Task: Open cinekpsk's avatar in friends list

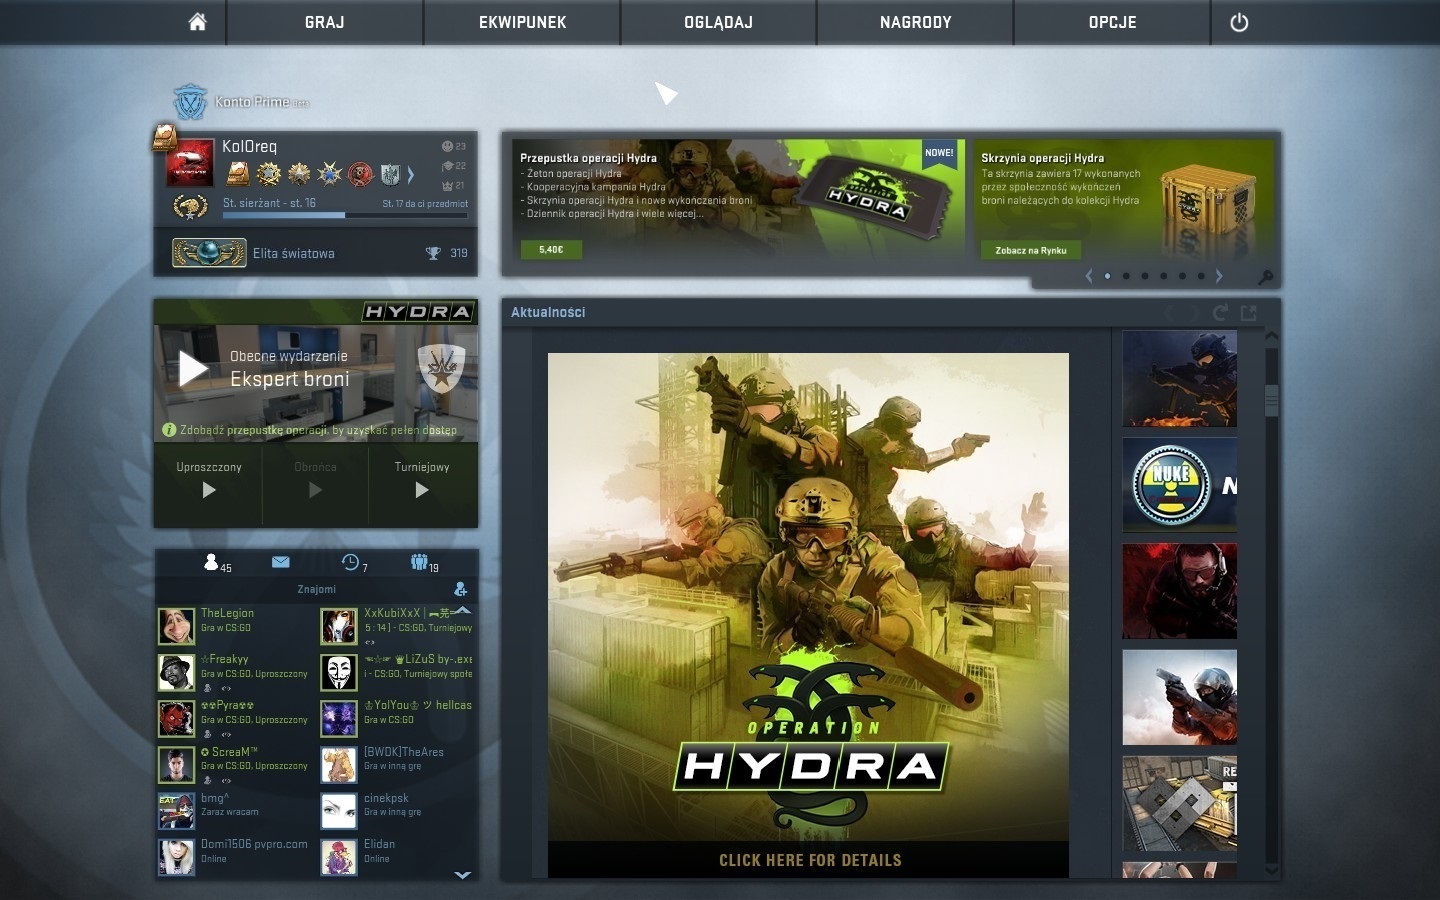Action: tap(339, 811)
